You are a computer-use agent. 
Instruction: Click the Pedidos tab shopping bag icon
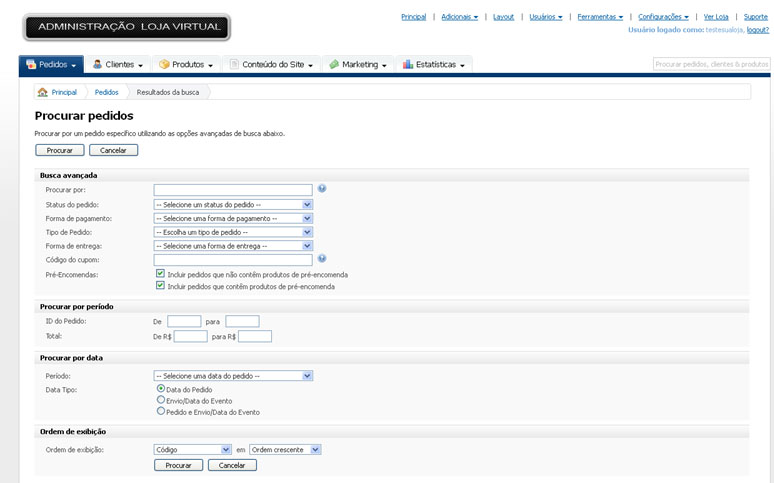coord(31,64)
